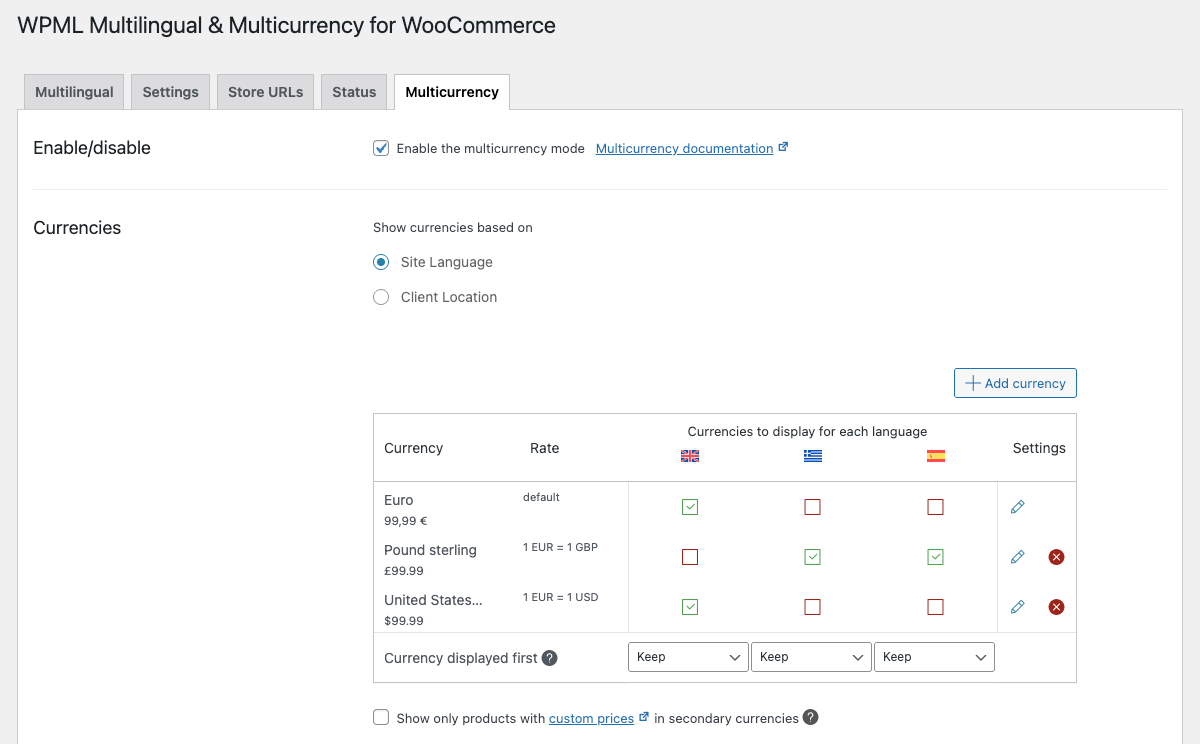Open help tooltip for Currency displayed first
The image size is (1200, 744).
click(549, 658)
